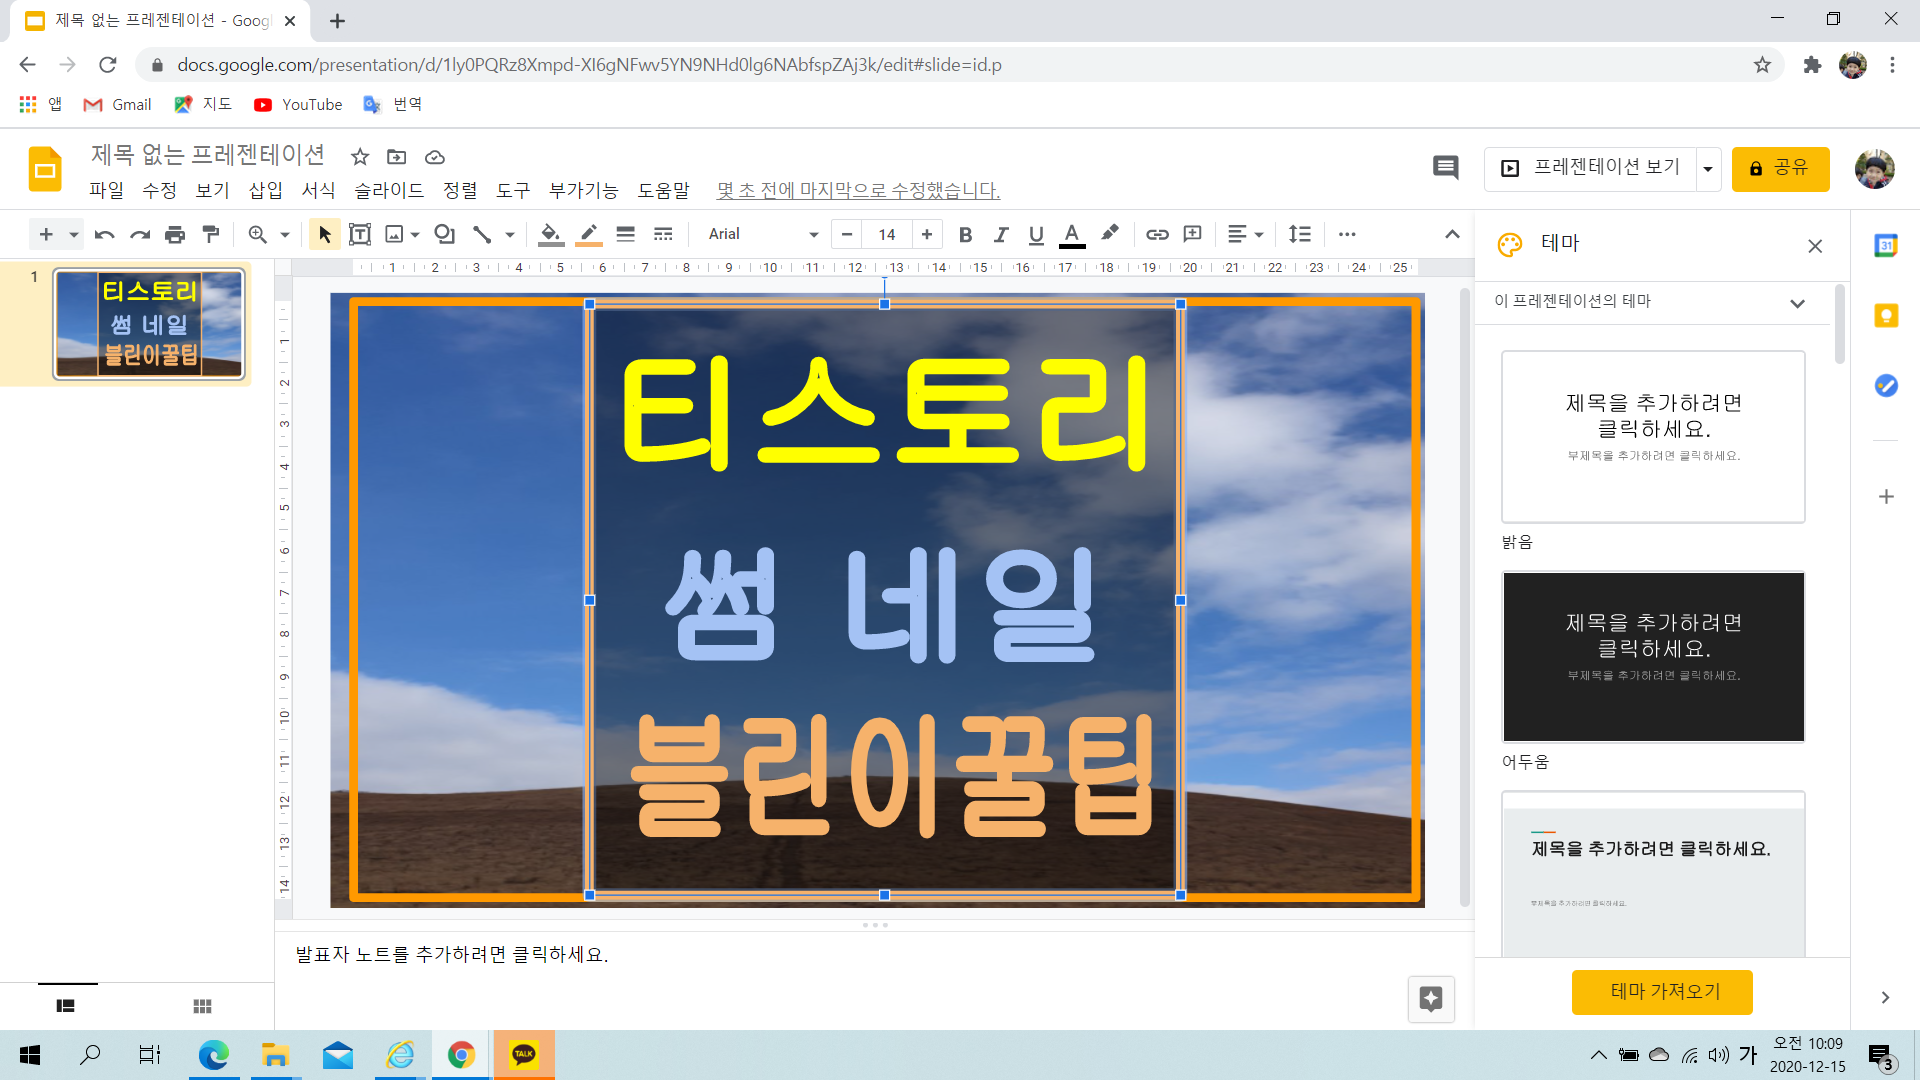Open the 삽입 menu
This screenshot has height=1080, width=1920.
(265, 190)
